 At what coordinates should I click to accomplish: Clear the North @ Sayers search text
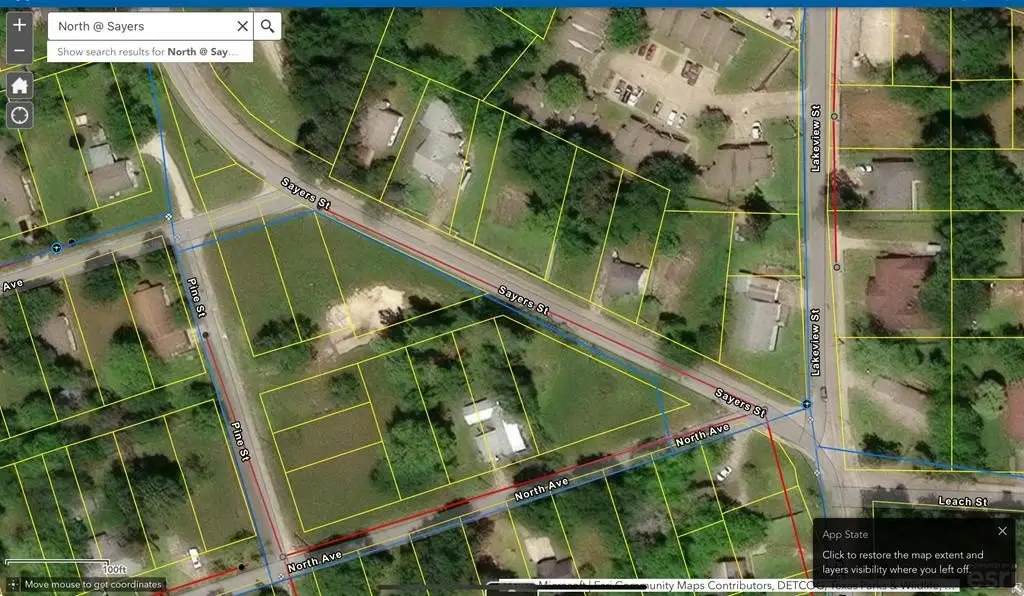(242, 26)
